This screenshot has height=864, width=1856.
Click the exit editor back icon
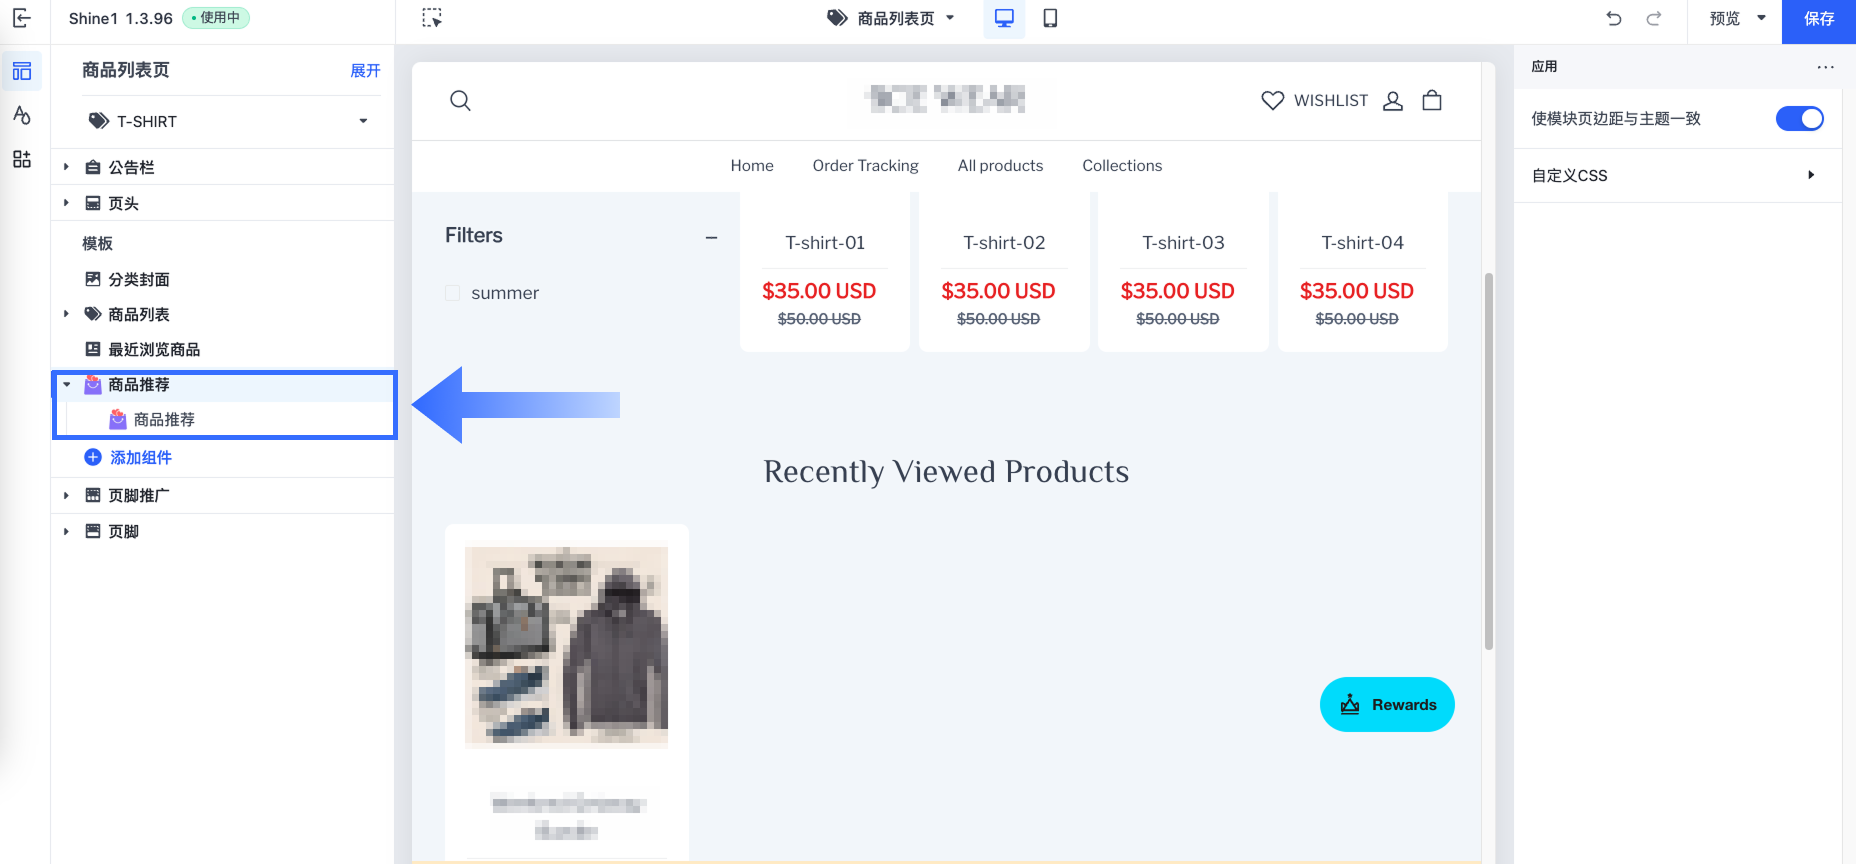click(x=22, y=18)
